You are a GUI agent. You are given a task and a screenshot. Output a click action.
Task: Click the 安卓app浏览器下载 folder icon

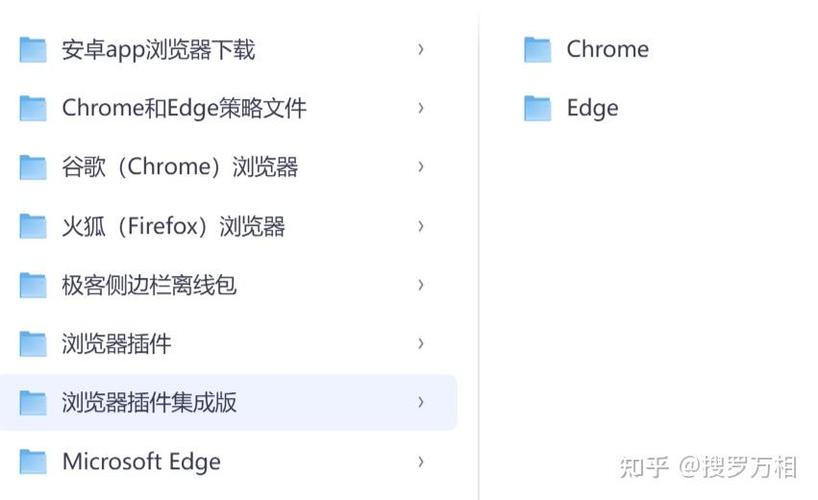pos(33,50)
